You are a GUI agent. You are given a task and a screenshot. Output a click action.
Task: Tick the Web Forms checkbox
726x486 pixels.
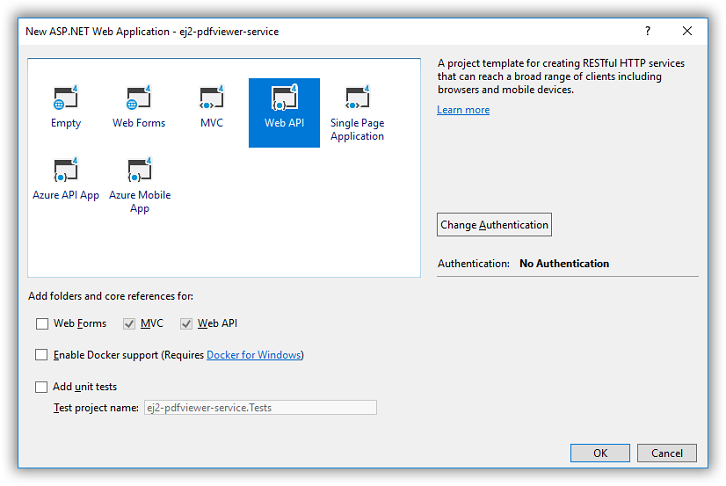(x=42, y=324)
